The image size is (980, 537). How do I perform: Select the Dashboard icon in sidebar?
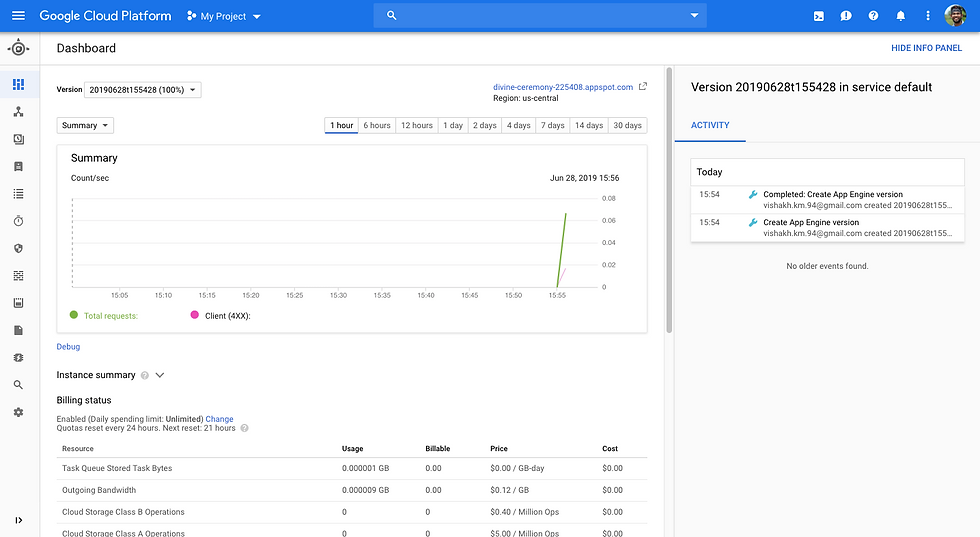pos(18,84)
